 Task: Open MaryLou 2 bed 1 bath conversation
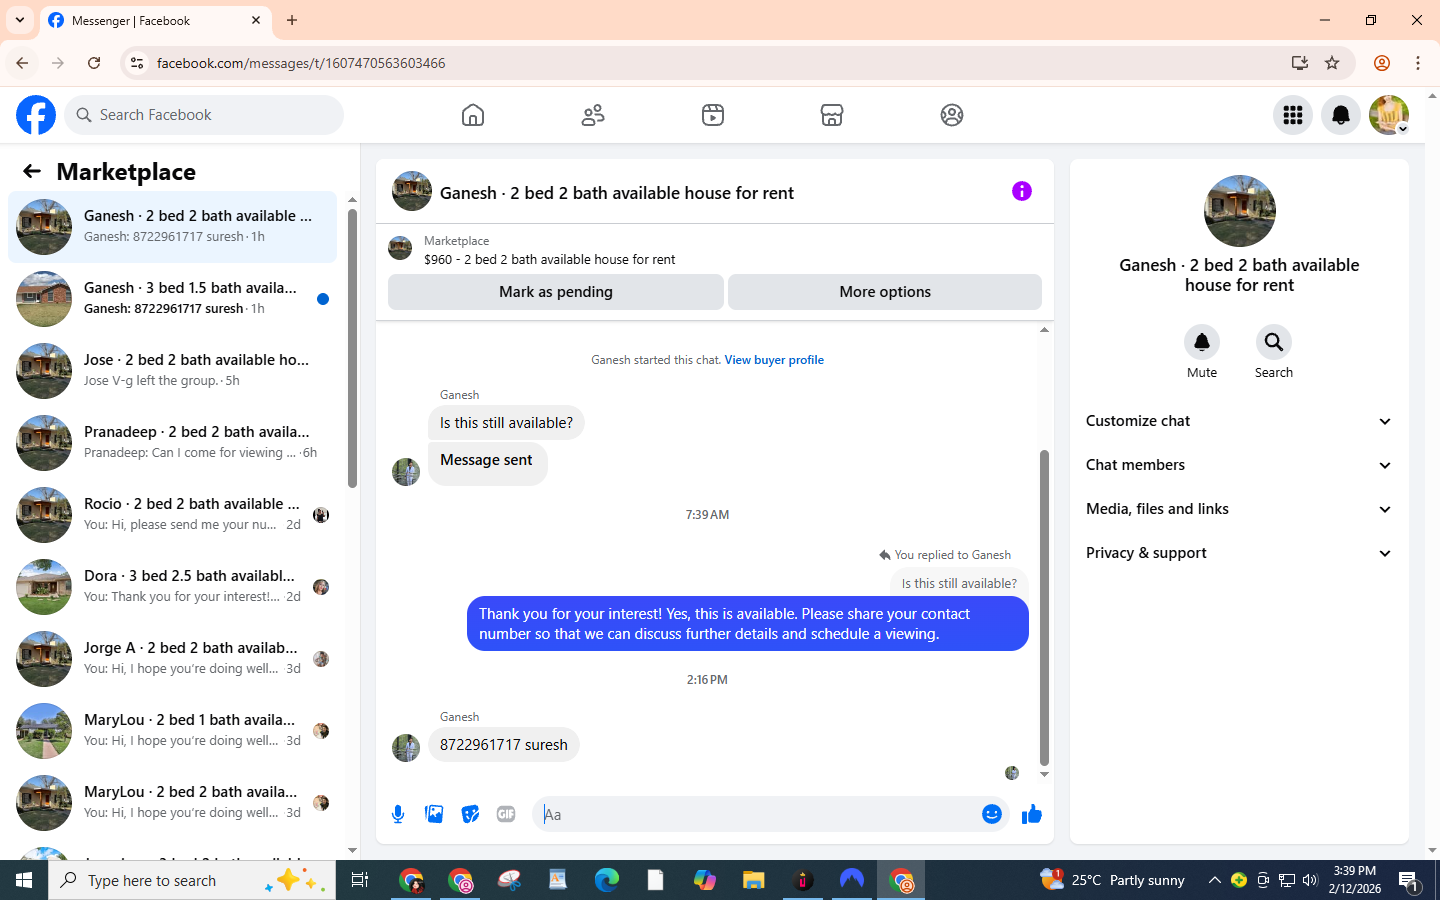pos(172,731)
